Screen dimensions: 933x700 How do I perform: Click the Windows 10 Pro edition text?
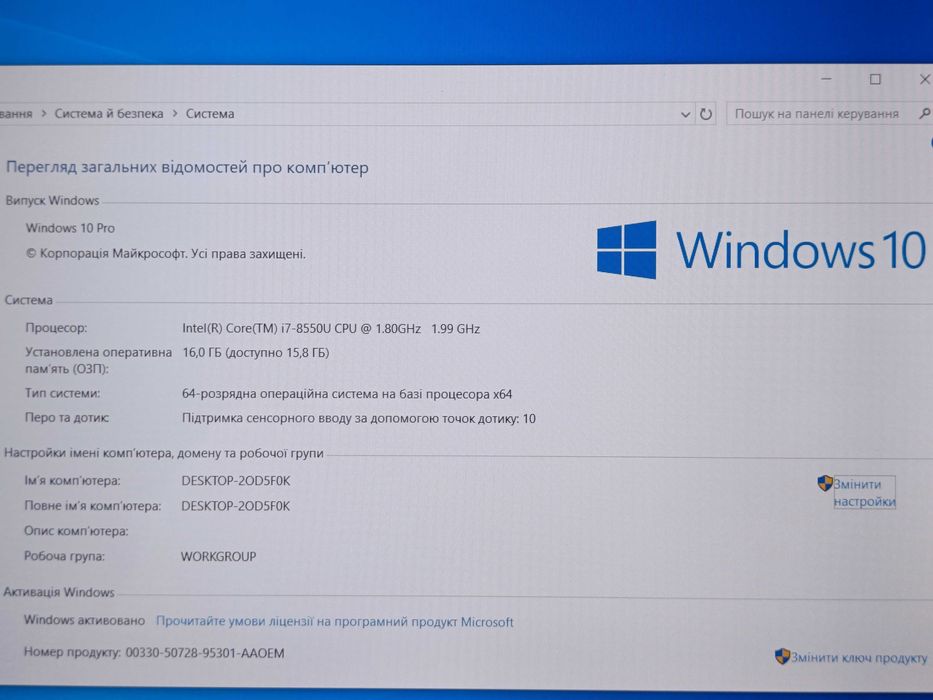tap(70, 228)
